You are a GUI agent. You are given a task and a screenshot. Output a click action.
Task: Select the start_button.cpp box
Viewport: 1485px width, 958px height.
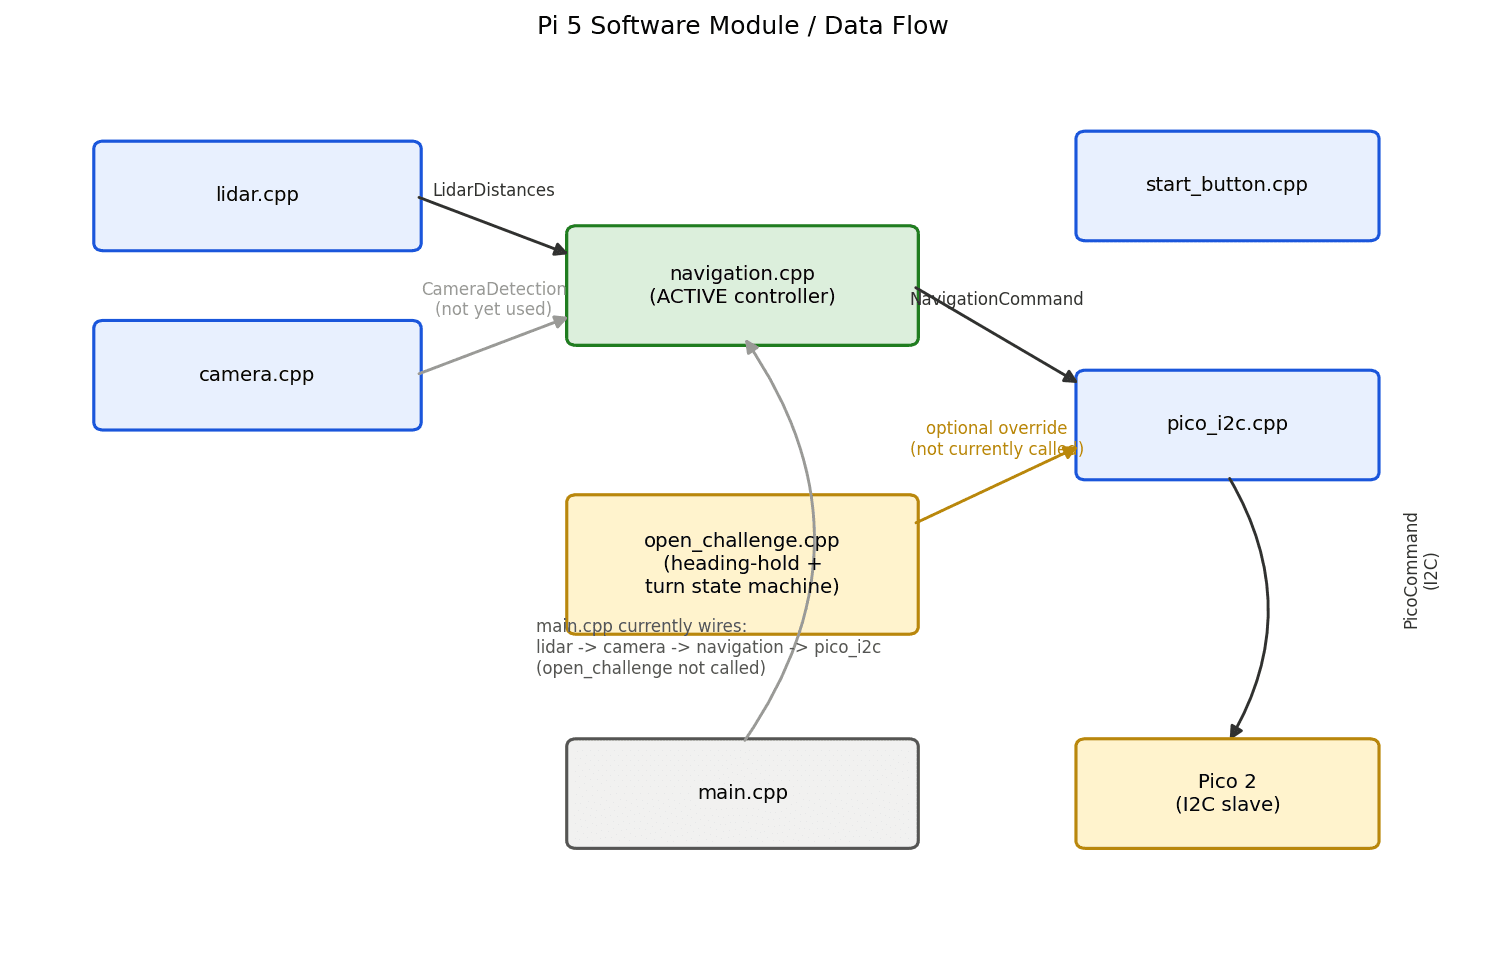(x=1227, y=186)
